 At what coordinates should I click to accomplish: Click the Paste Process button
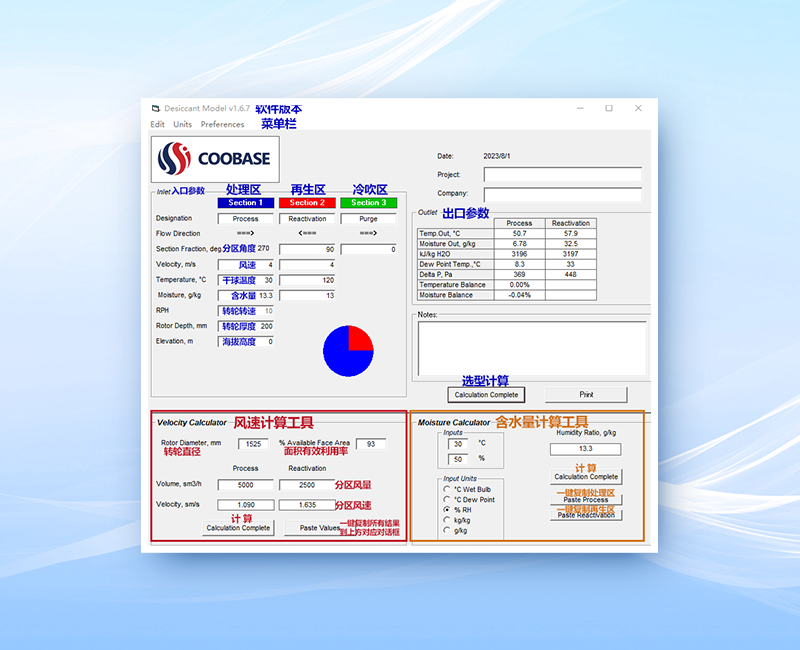pyautogui.click(x=586, y=499)
